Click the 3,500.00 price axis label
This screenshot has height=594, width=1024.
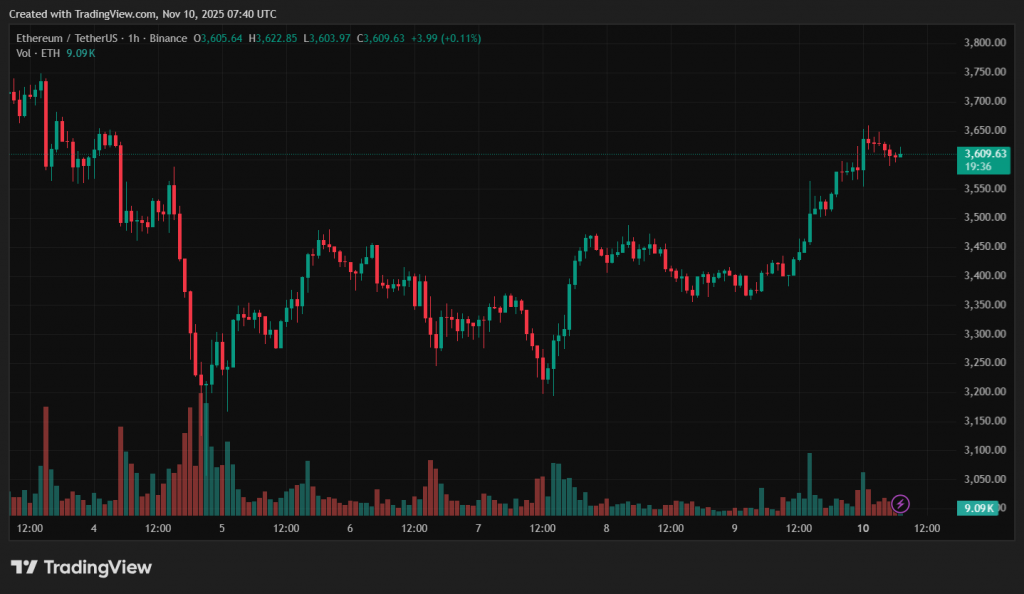click(x=984, y=217)
